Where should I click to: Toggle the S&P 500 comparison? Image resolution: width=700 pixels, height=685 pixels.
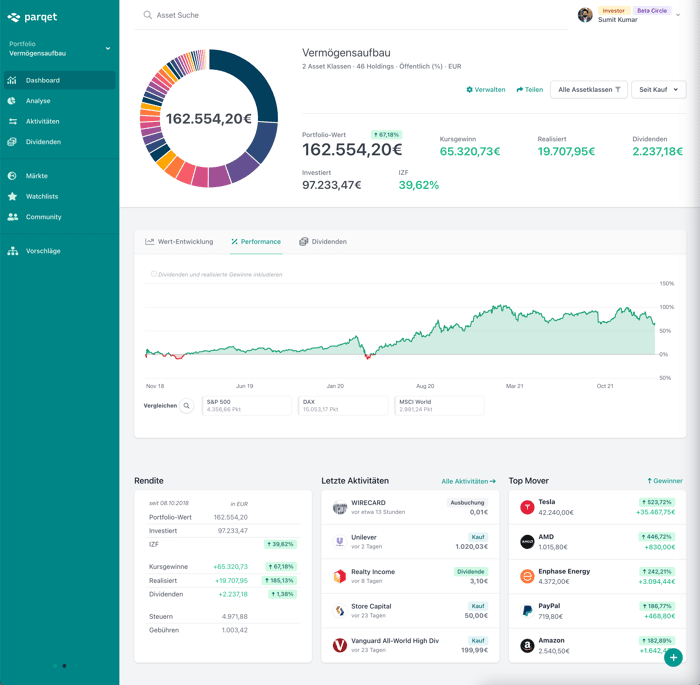[247, 405]
